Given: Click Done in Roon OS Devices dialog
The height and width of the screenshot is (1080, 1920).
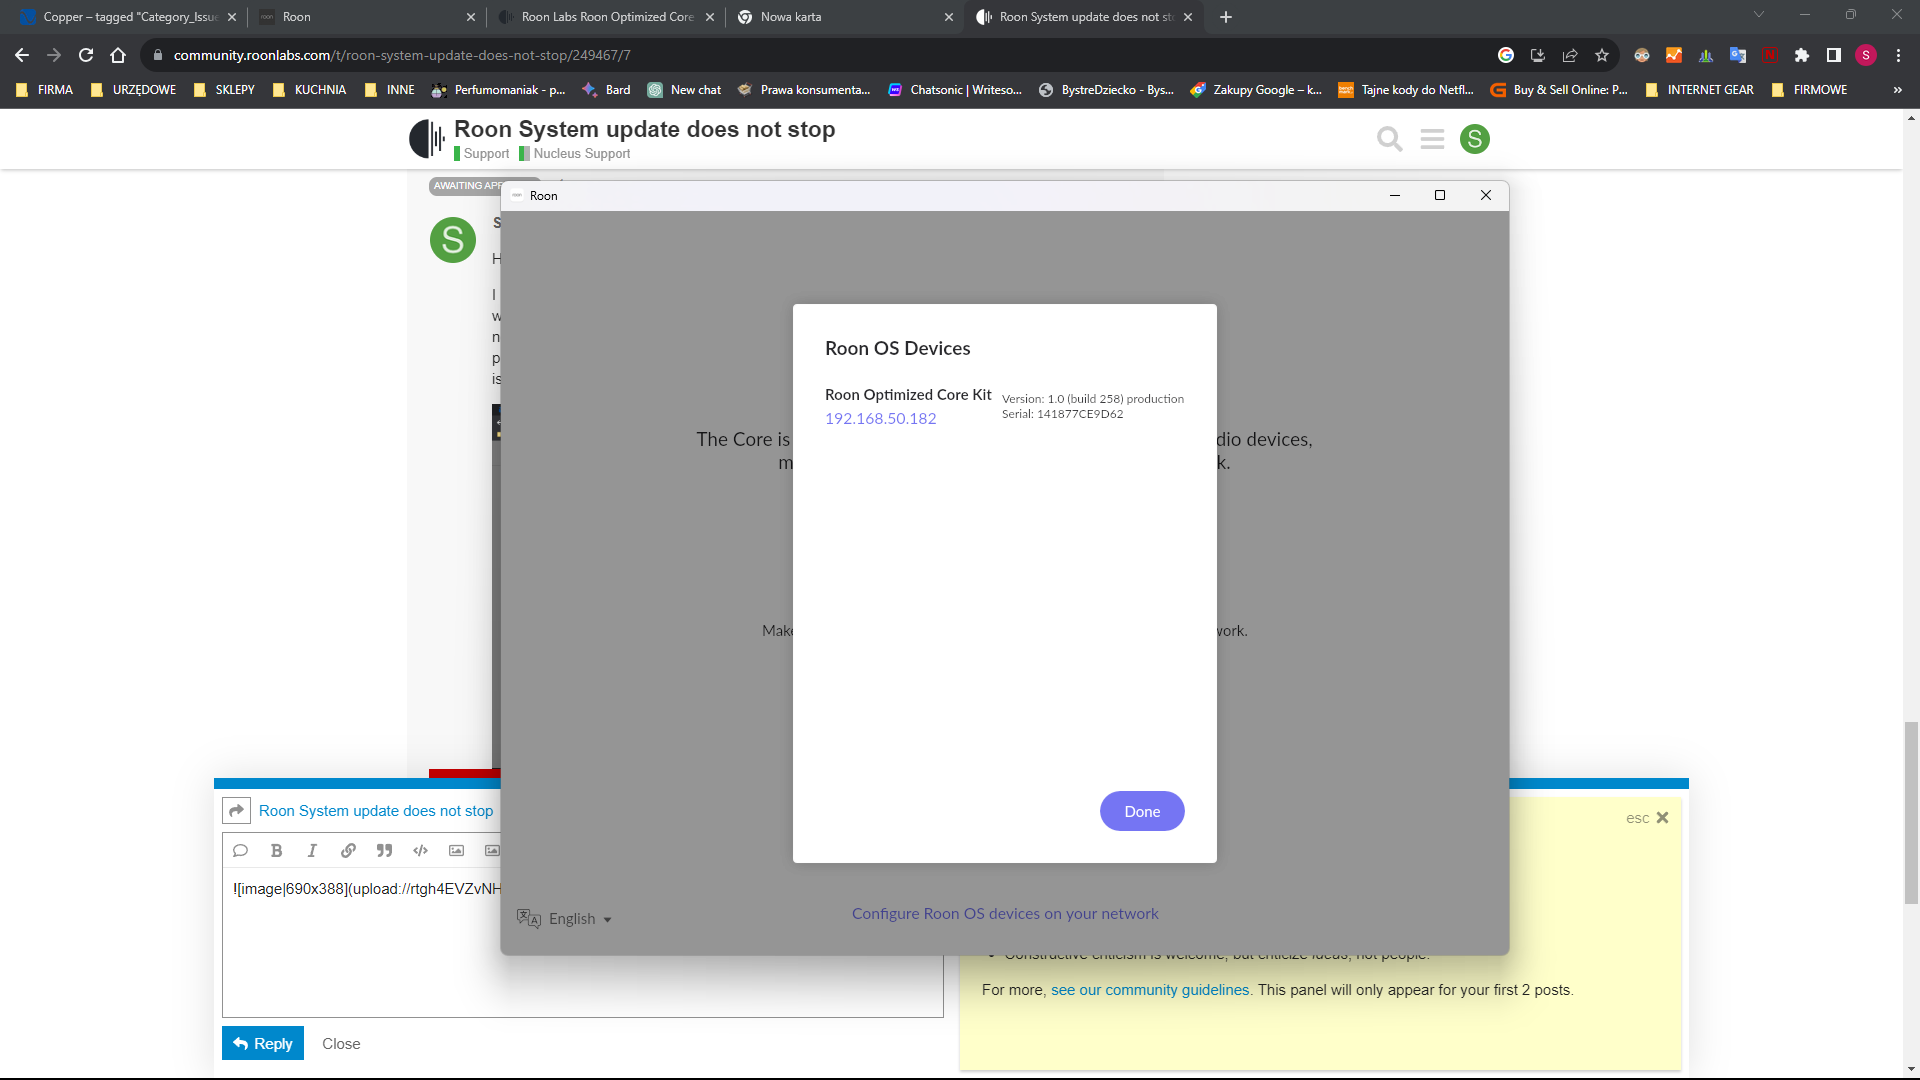Looking at the screenshot, I should tap(1142, 811).
